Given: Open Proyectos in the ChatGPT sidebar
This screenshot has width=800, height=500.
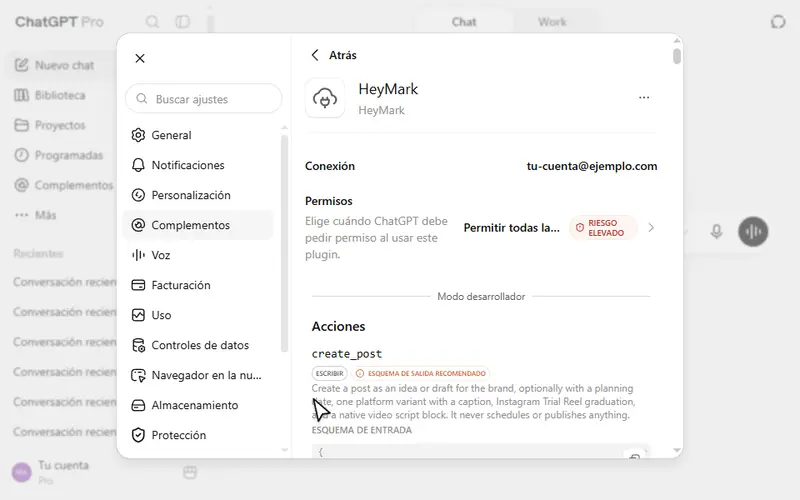Looking at the screenshot, I should (50, 125).
